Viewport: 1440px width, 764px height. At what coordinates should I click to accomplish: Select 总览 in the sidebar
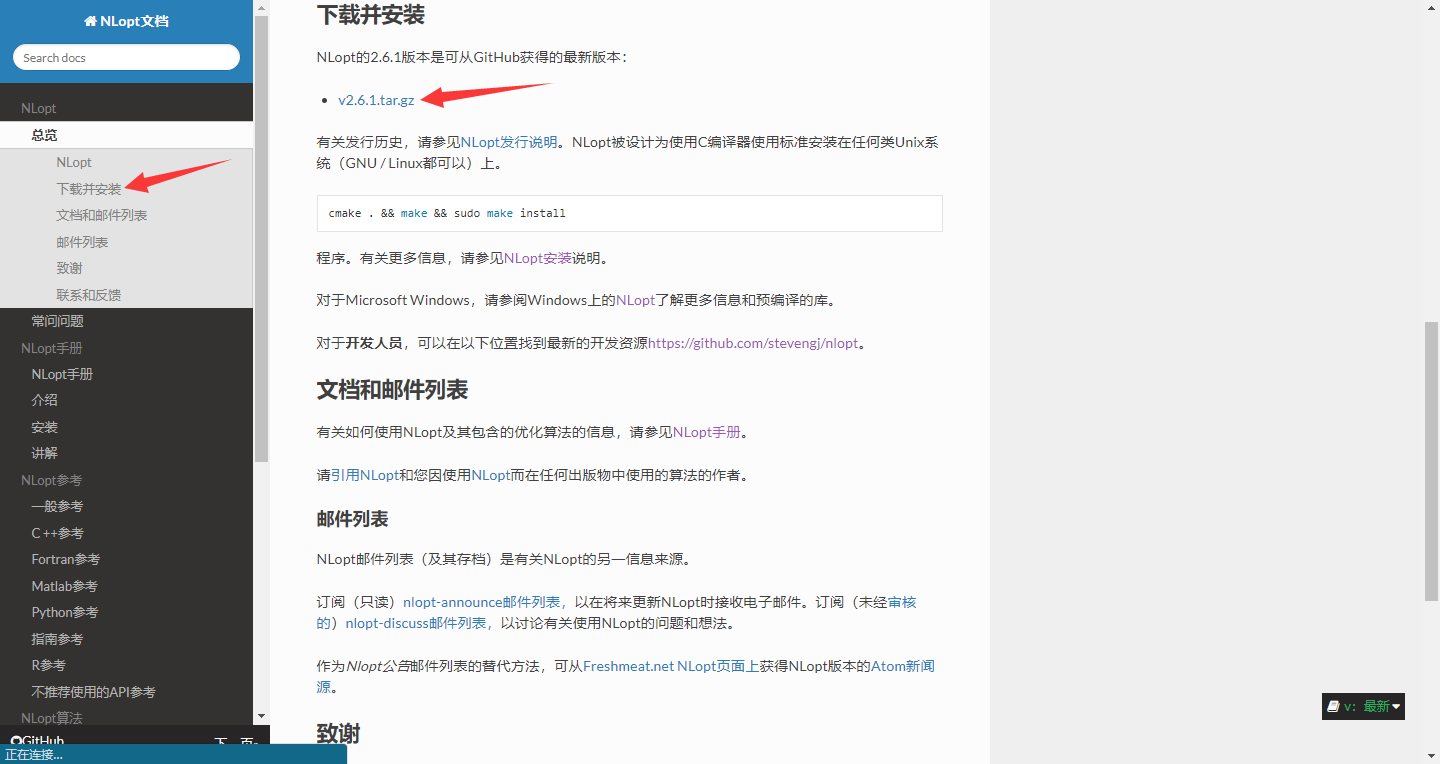click(126, 135)
